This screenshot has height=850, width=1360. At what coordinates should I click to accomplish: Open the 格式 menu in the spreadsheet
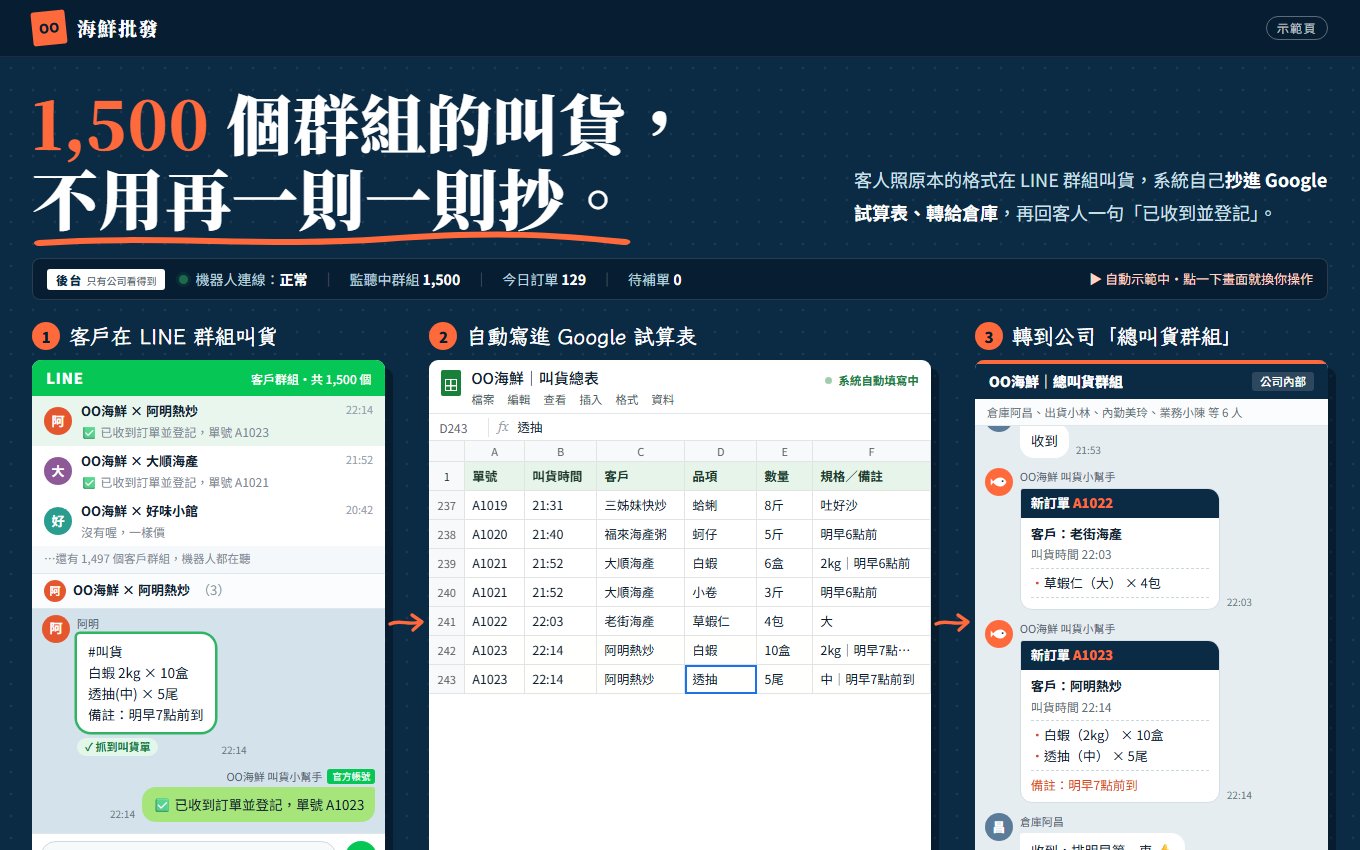click(x=627, y=400)
